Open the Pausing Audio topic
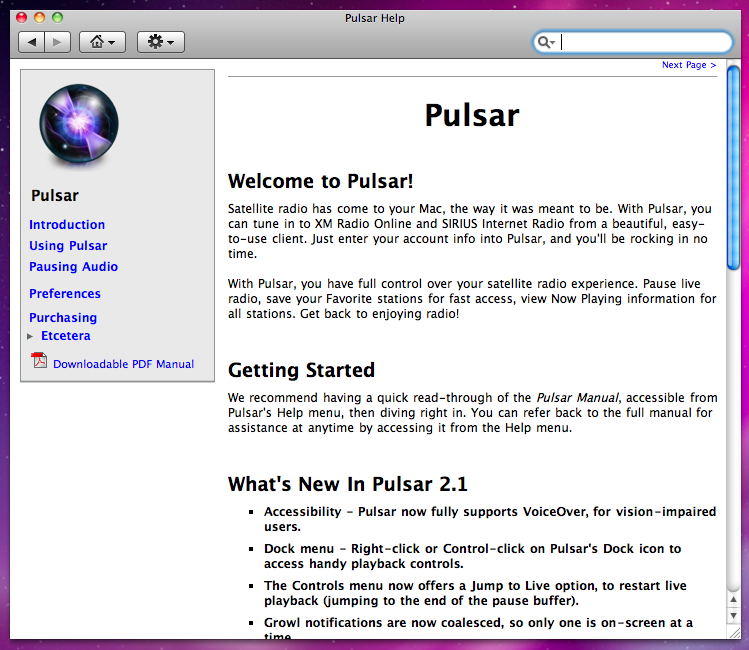Viewport: 749px width, 650px height. click(73, 266)
